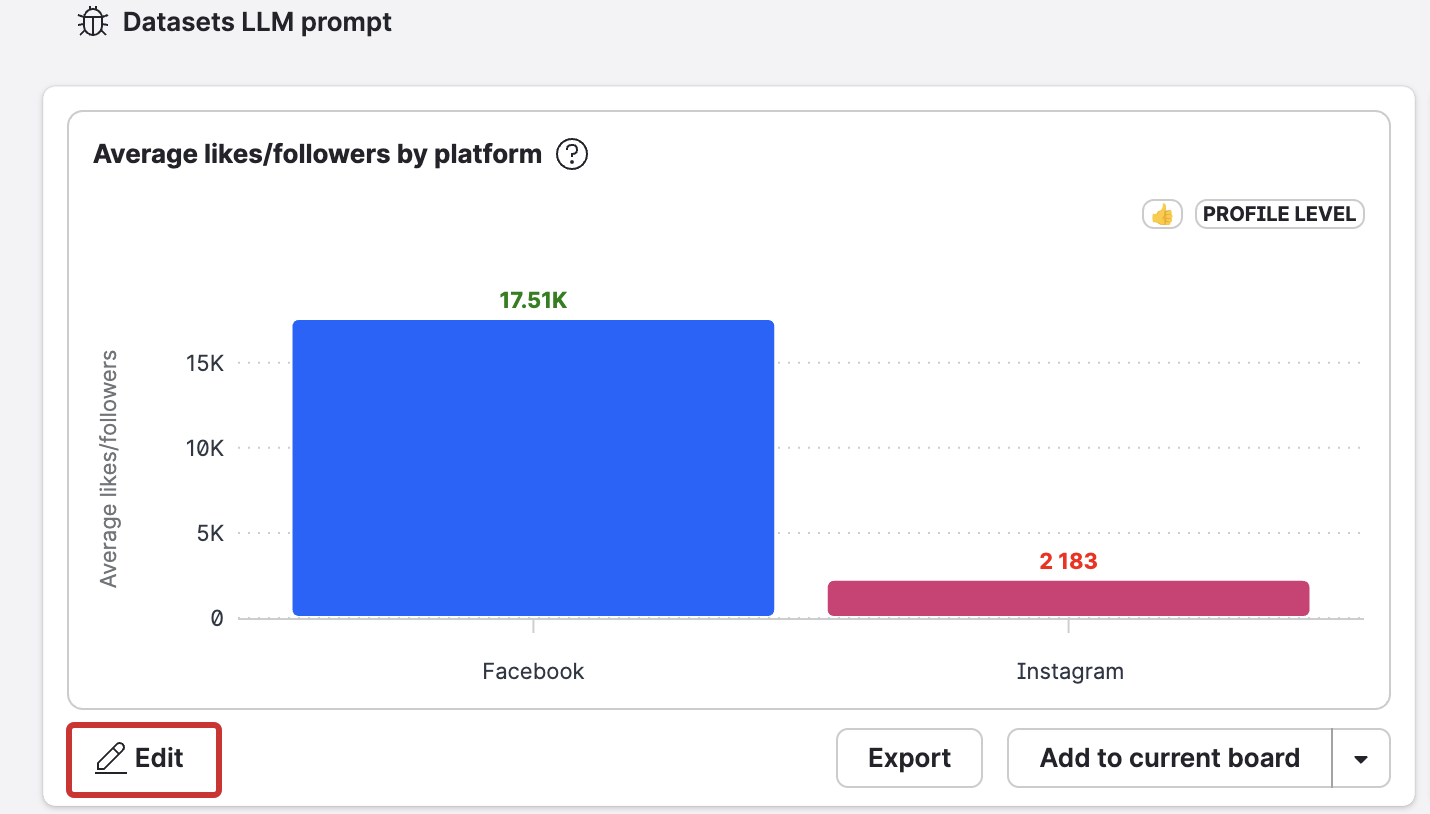This screenshot has width=1430, height=814.
Task: Click the pencil icon on Edit button
Action: click(x=109, y=759)
